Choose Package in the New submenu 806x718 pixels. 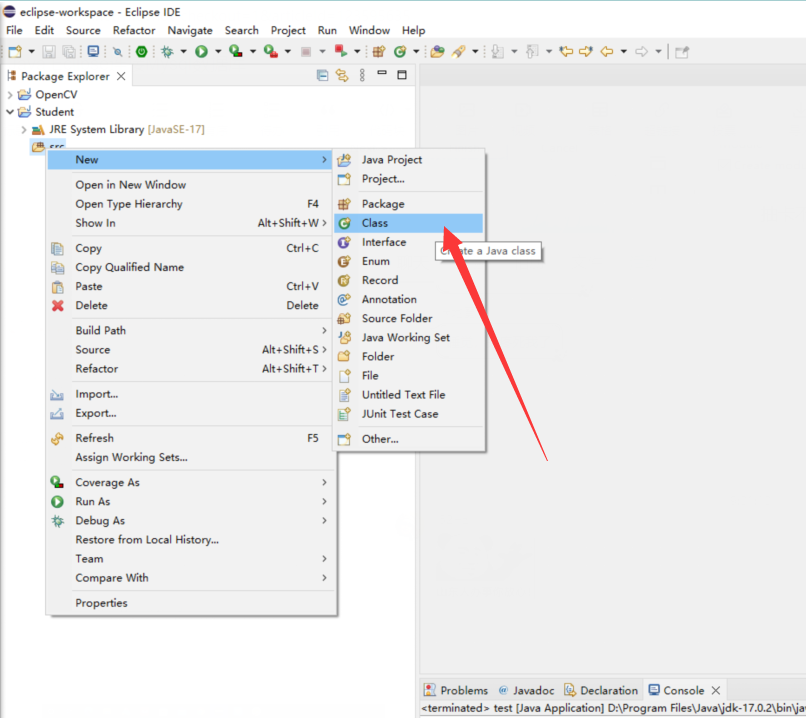point(409,204)
